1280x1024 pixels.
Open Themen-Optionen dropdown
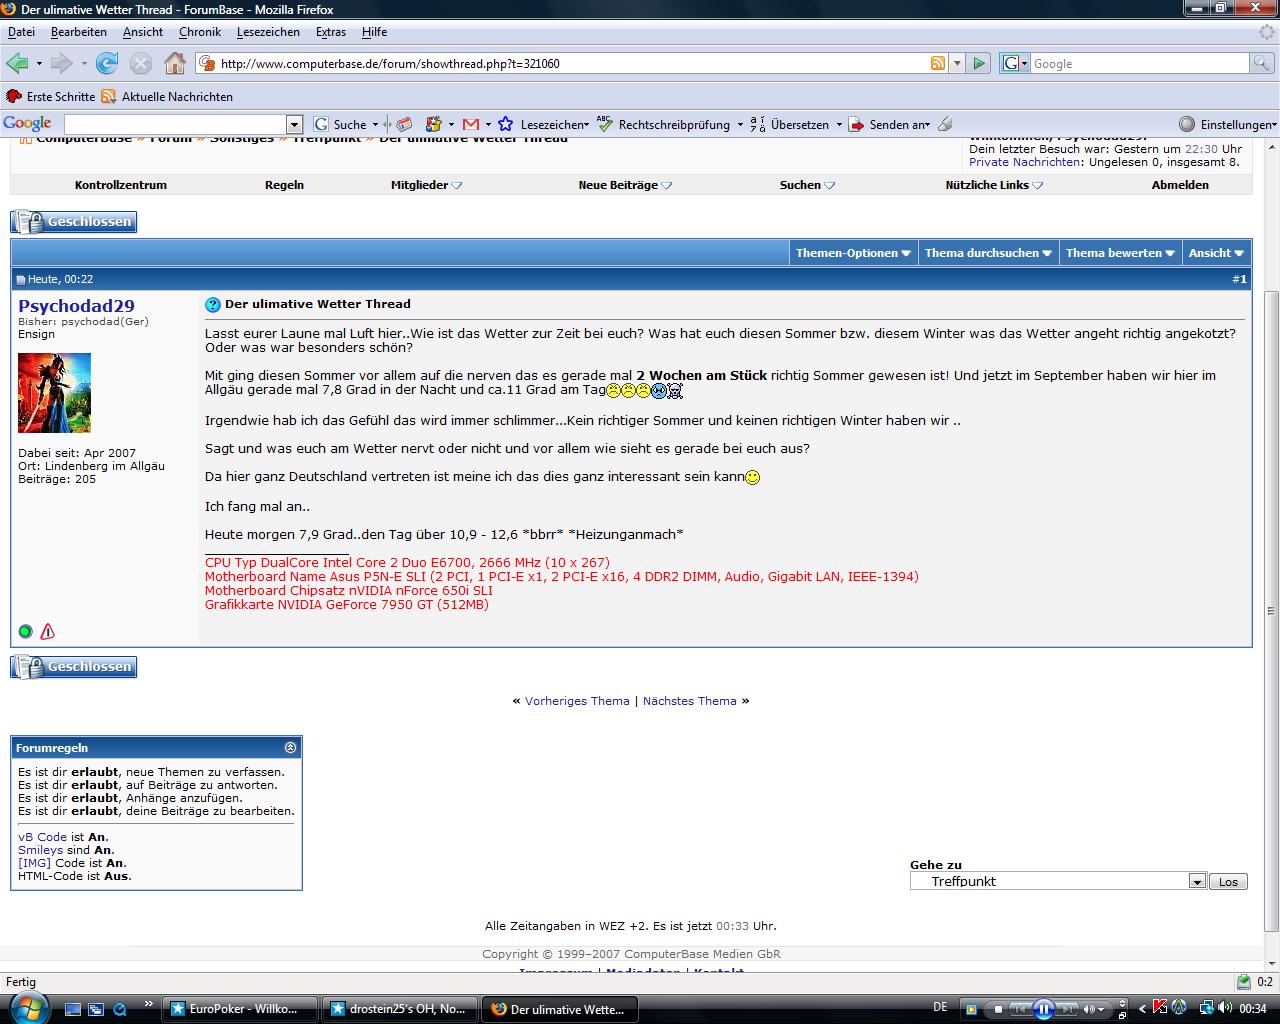click(853, 253)
